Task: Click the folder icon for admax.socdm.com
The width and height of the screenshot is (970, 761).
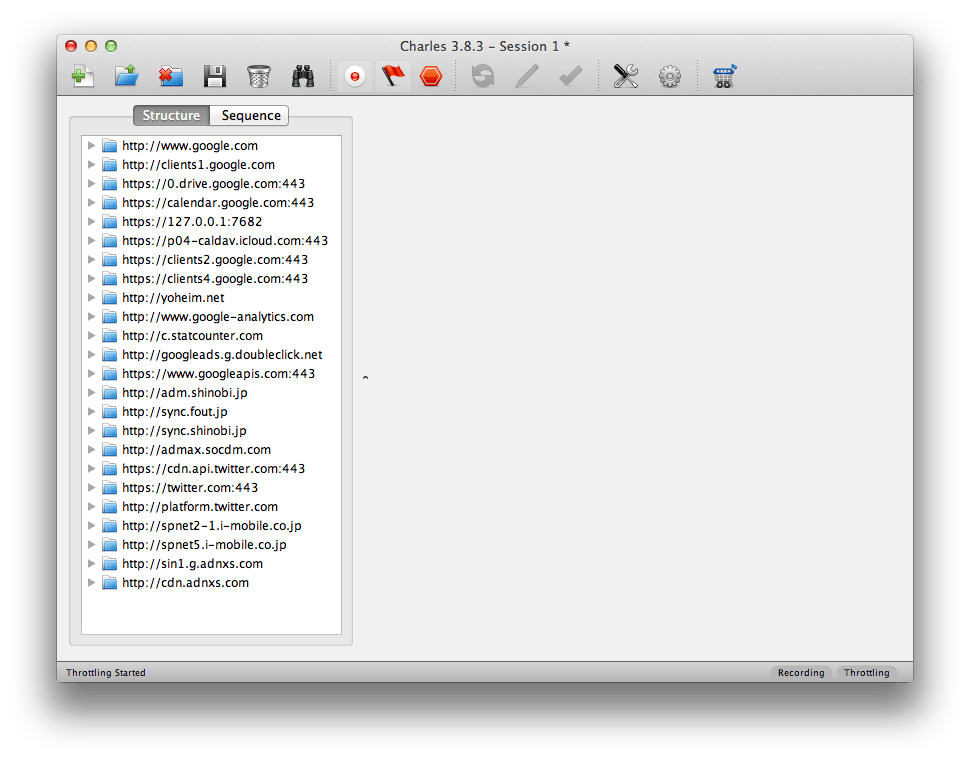Action: pos(109,449)
